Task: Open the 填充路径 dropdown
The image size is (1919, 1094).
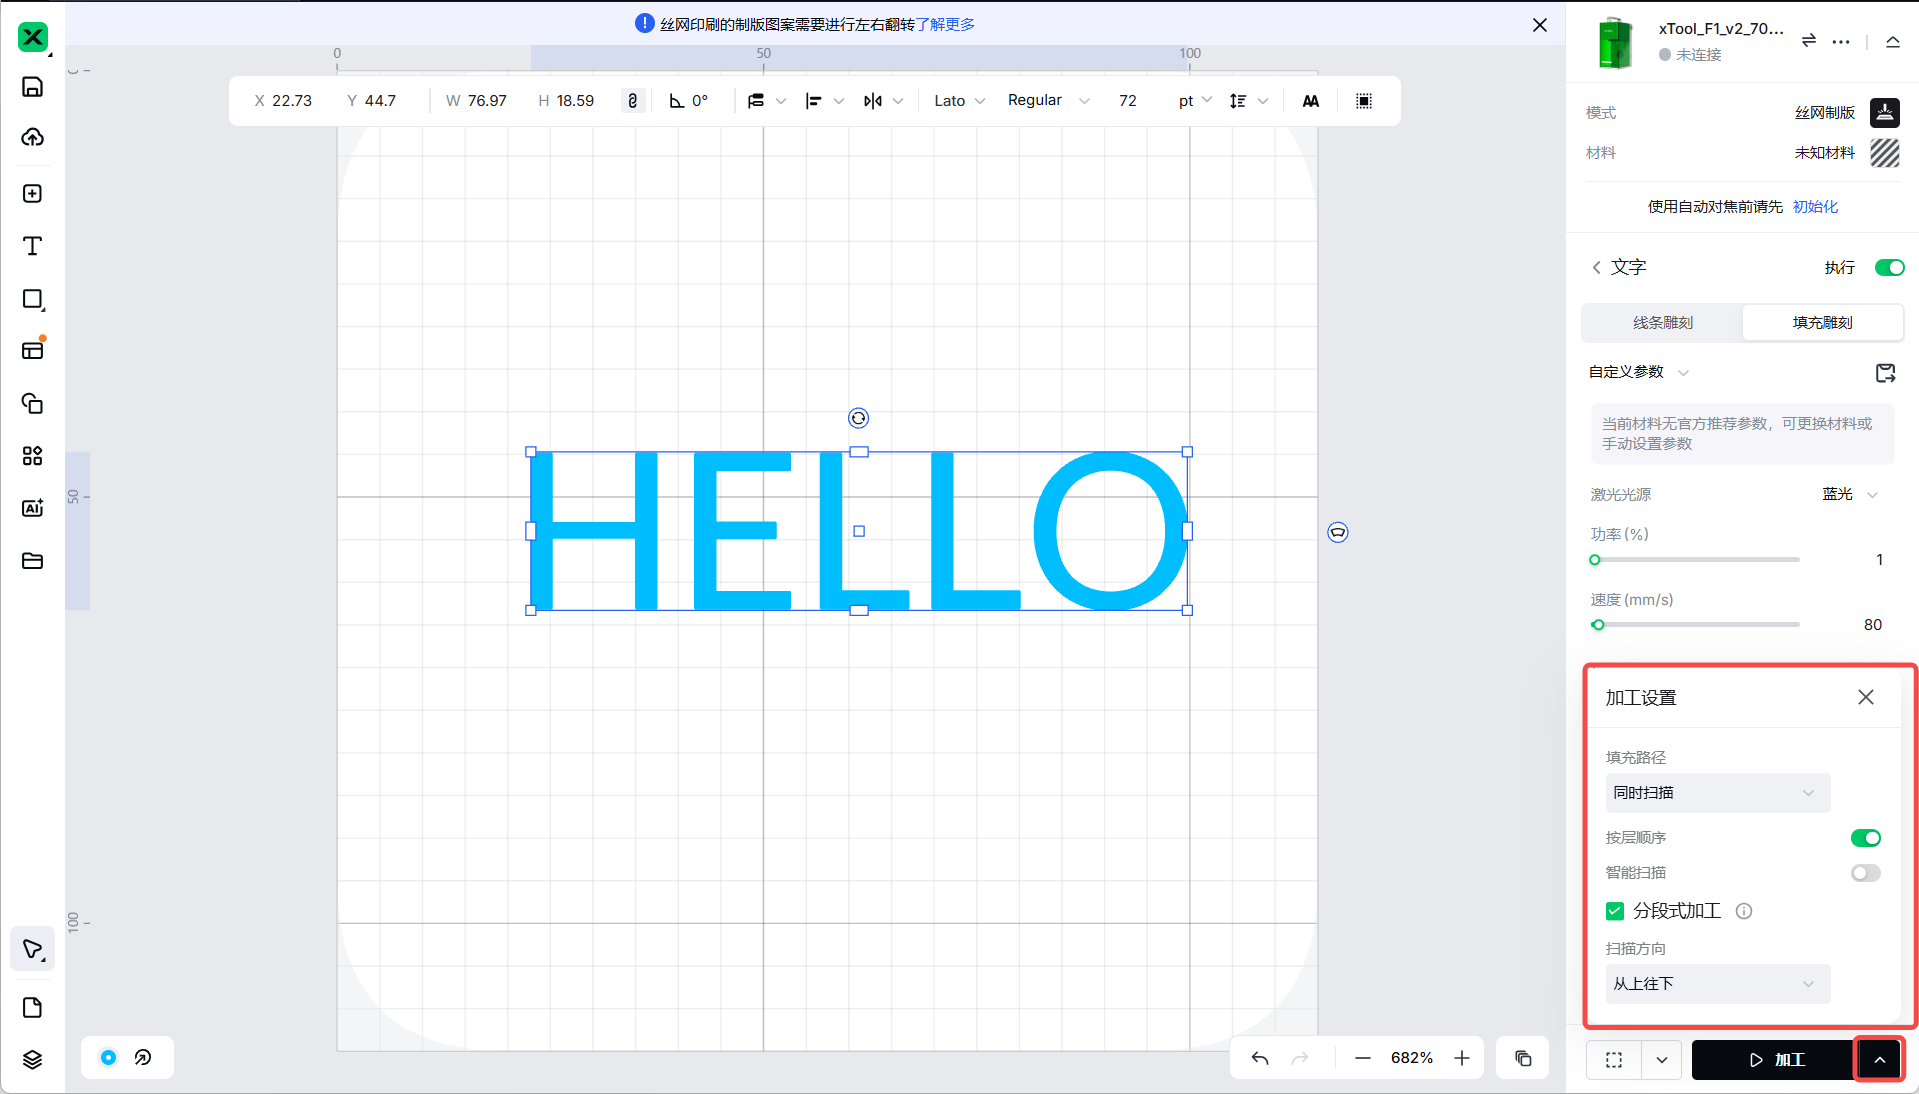Action: [1716, 793]
